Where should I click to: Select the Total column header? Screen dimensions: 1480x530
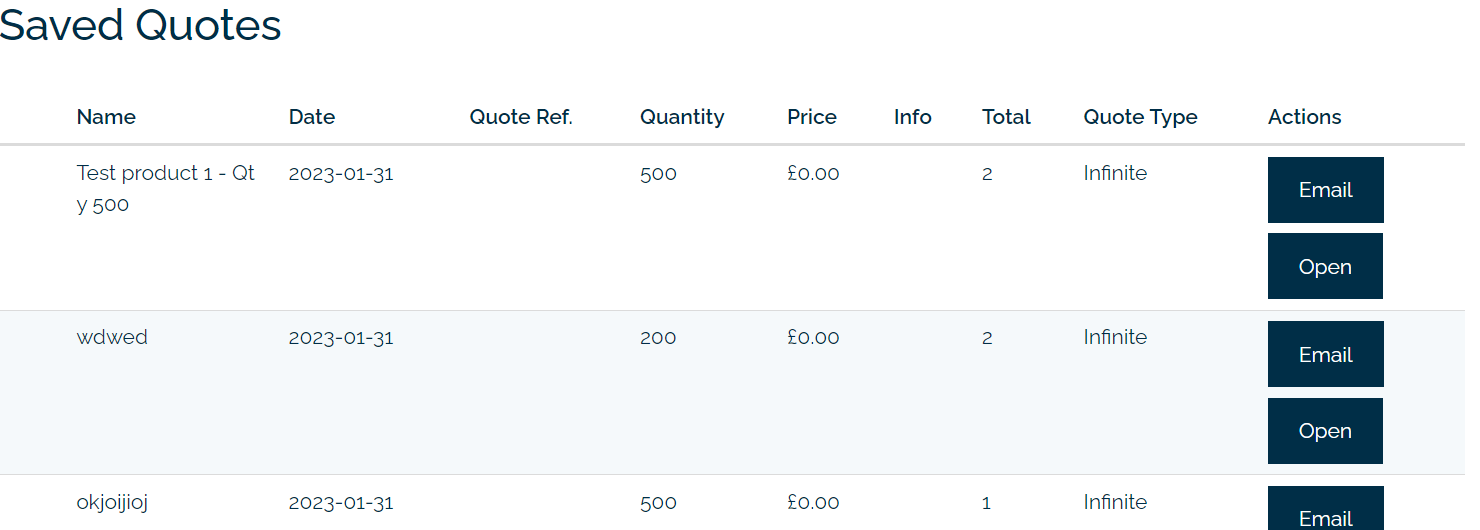pos(1006,117)
